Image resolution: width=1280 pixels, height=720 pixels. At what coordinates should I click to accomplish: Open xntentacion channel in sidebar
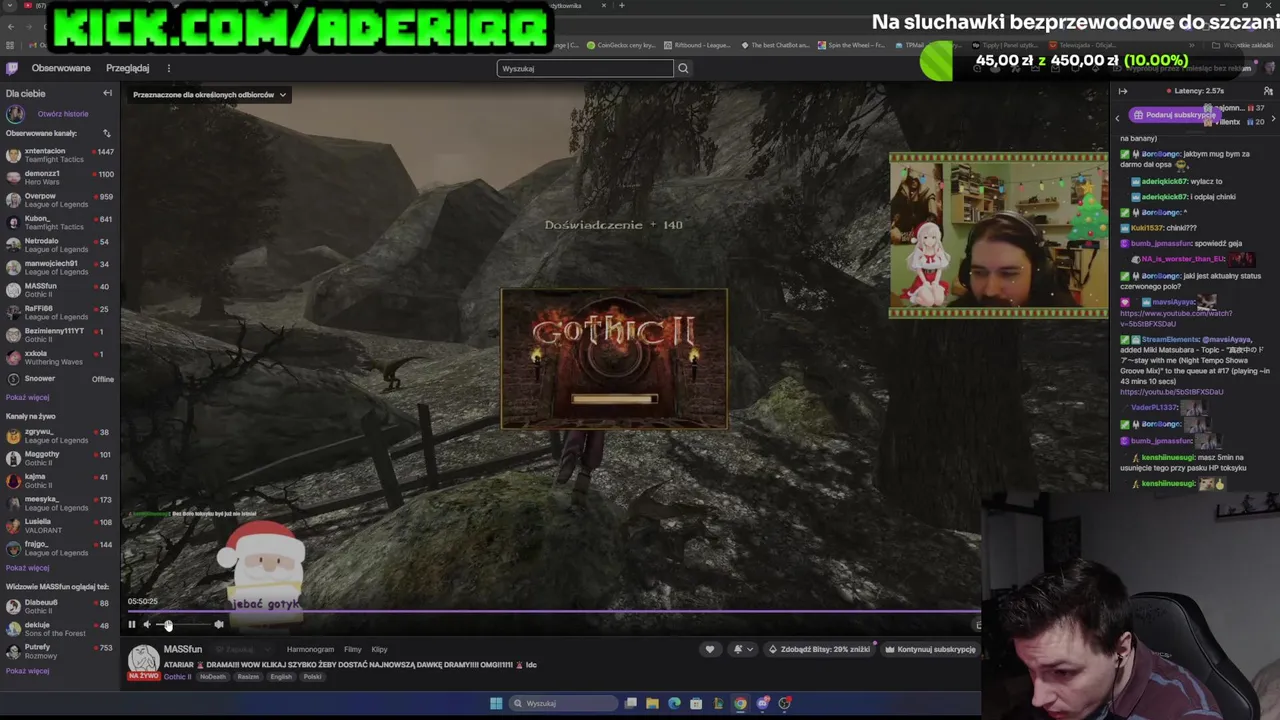pyautogui.click(x=60, y=155)
